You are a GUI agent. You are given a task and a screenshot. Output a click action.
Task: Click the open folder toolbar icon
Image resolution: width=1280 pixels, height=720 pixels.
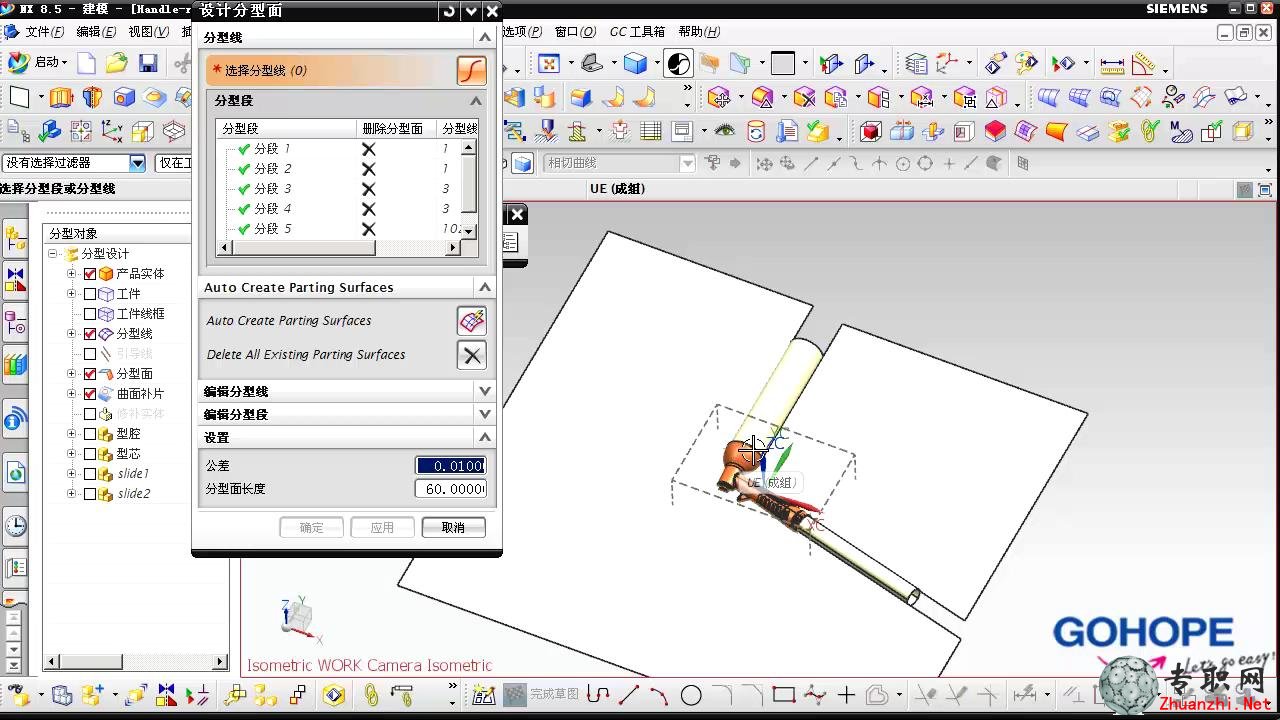coord(117,63)
